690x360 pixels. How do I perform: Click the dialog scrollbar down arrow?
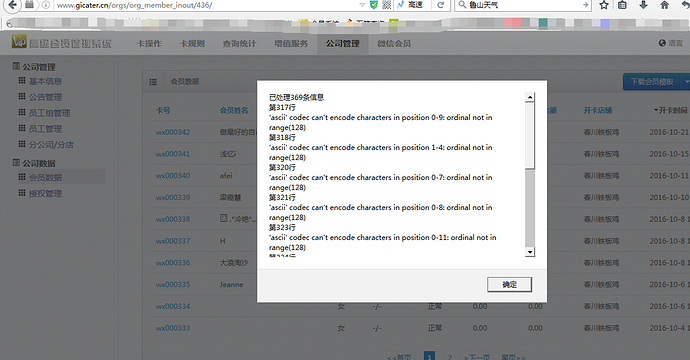[x=530, y=252]
